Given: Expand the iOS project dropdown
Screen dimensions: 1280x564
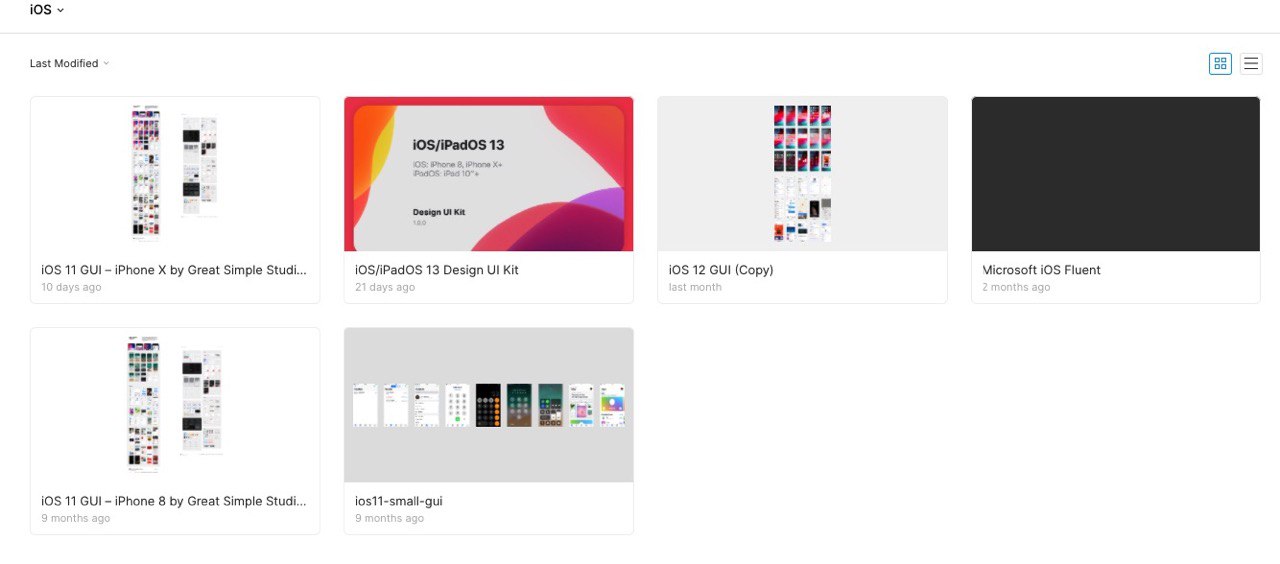Looking at the screenshot, I should pos(47,10).
